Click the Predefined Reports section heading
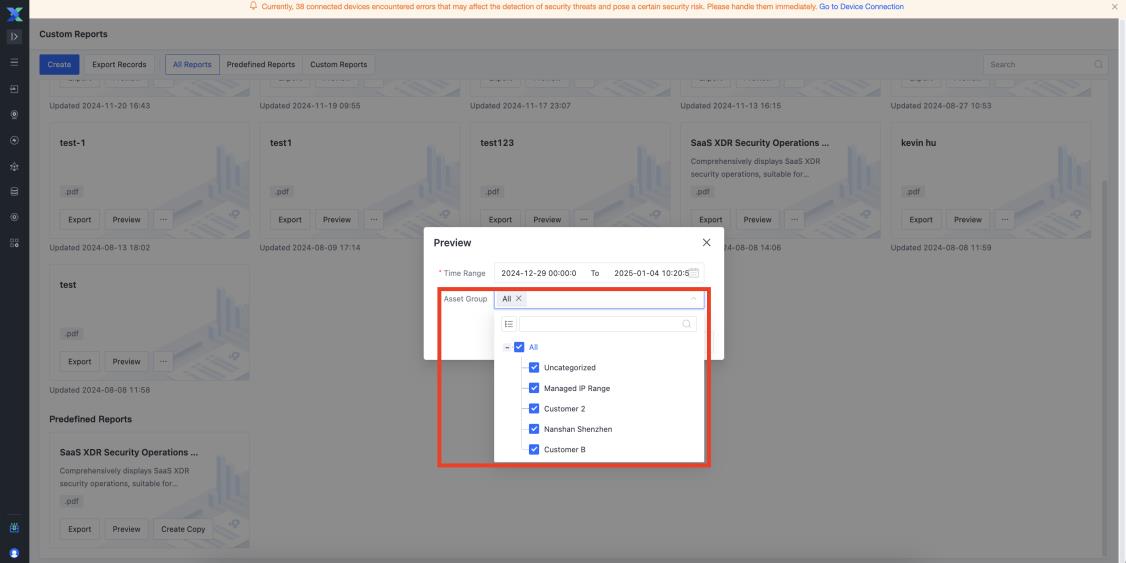This screenshot has width=1126, height=563. pos(90,419)
